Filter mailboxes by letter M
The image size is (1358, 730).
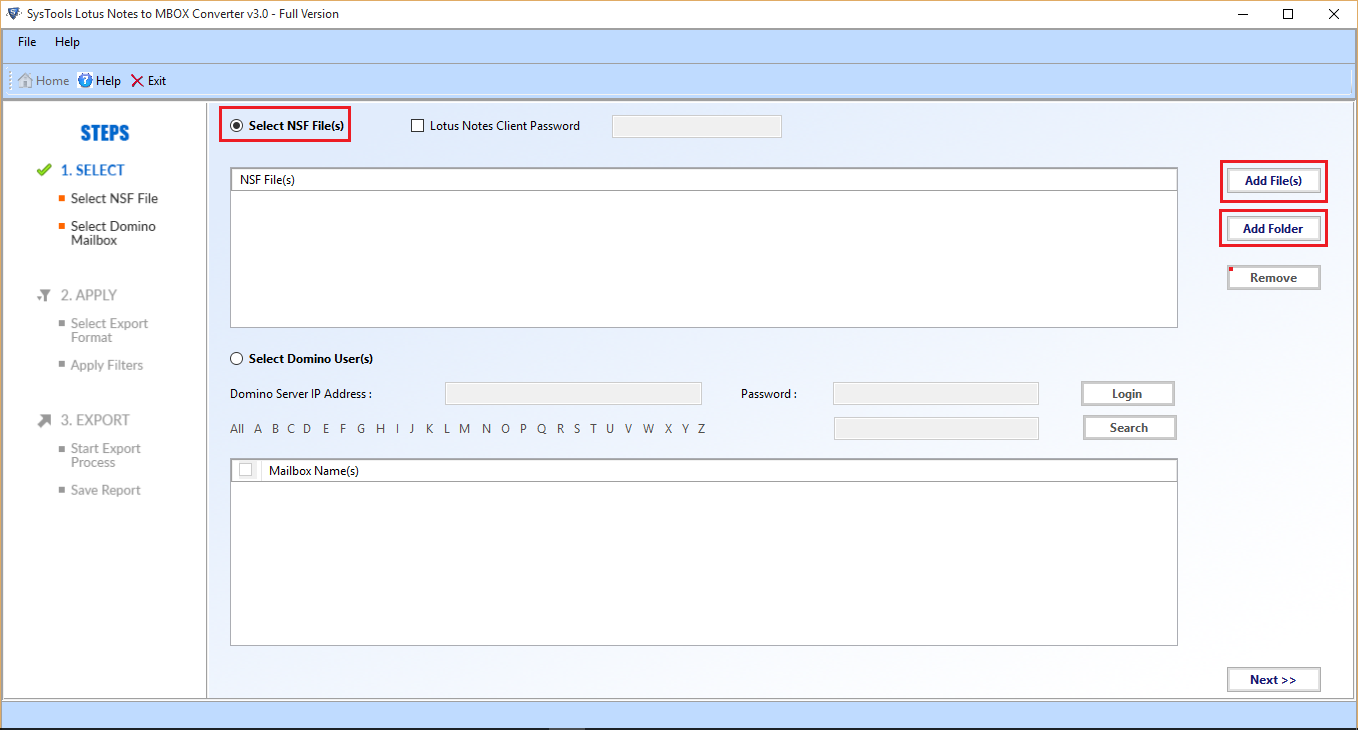(x=464, y=429)
